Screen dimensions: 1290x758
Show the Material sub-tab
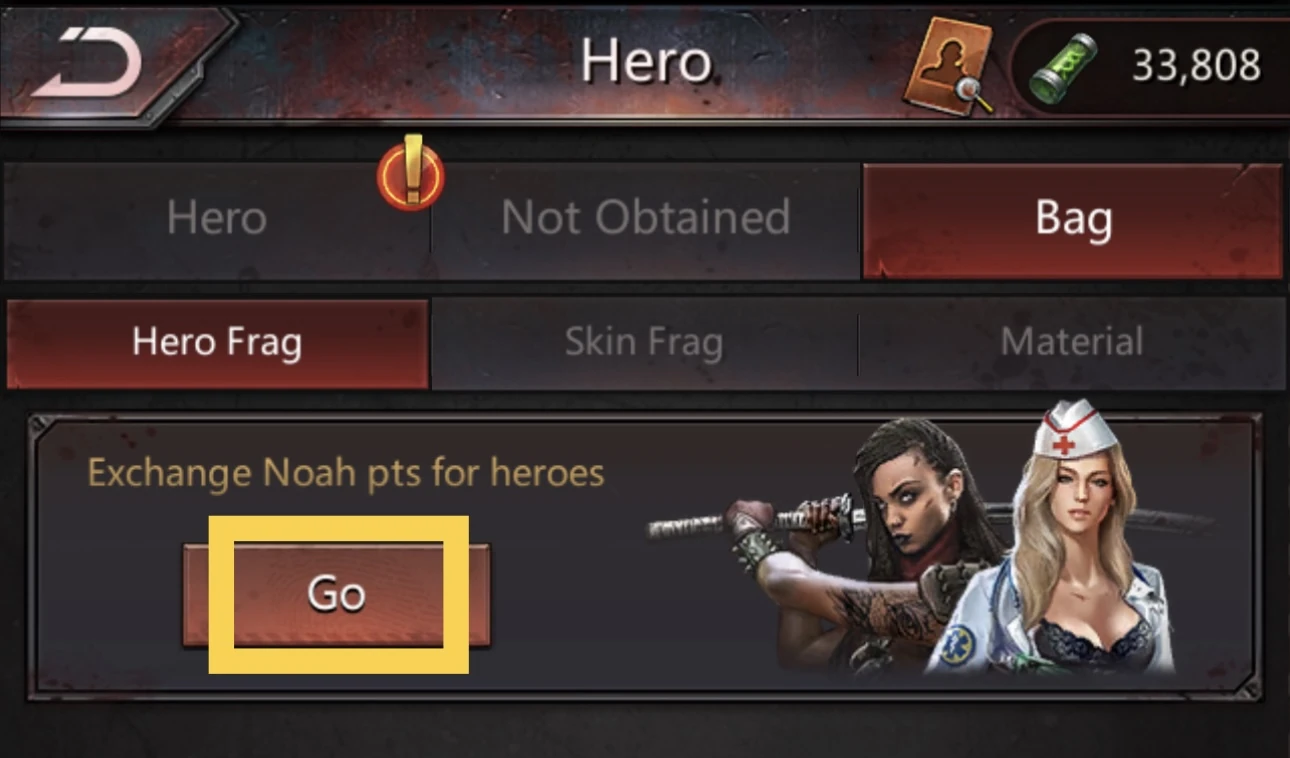(x=1072, y=343)
